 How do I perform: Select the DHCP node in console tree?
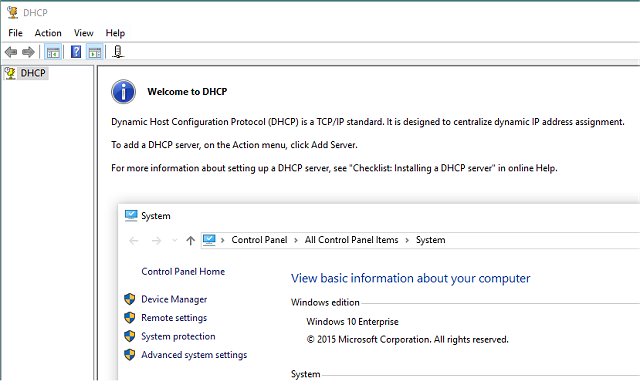(x=33, y=73)
